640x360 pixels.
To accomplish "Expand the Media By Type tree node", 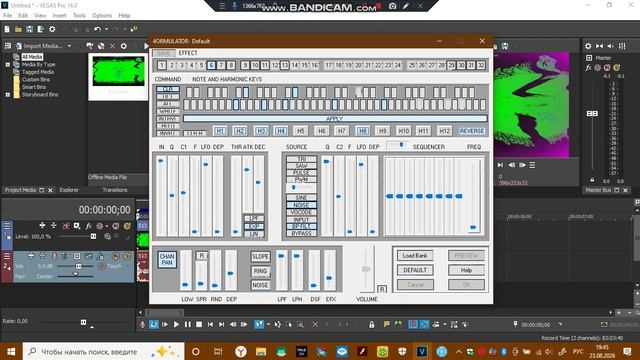I will pos(8,64).
